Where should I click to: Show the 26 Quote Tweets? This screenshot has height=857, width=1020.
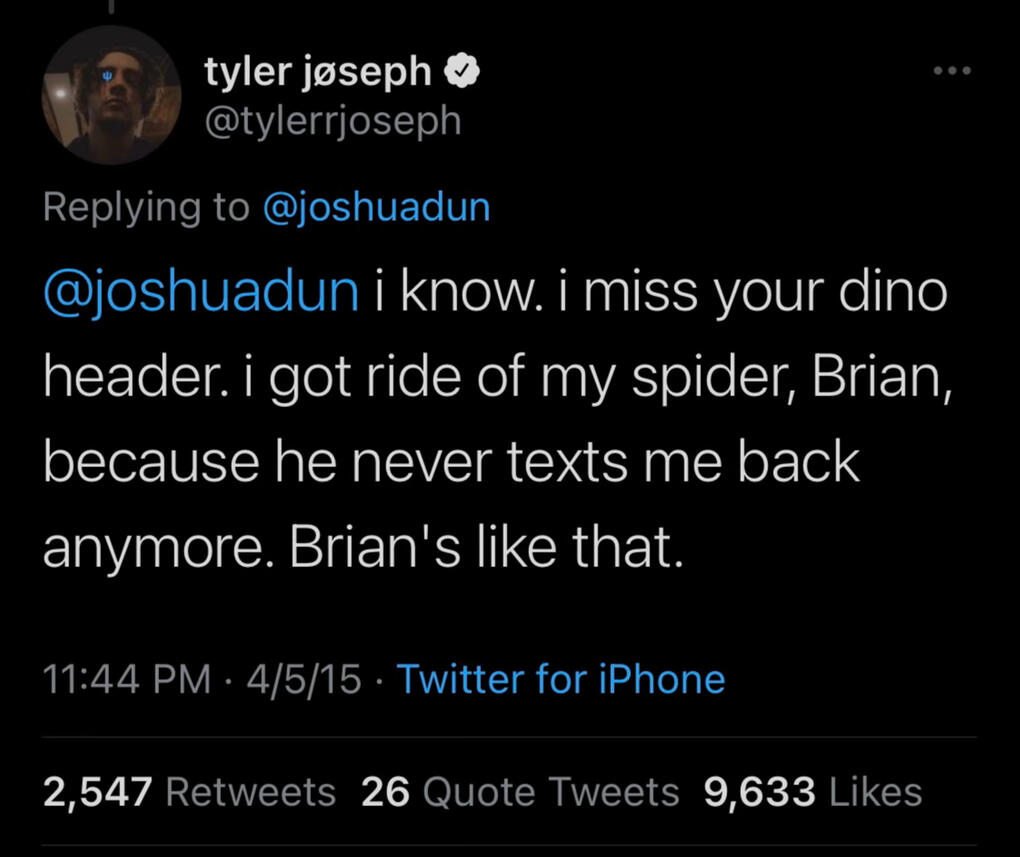pyautogui.click(x=519, y=793)
